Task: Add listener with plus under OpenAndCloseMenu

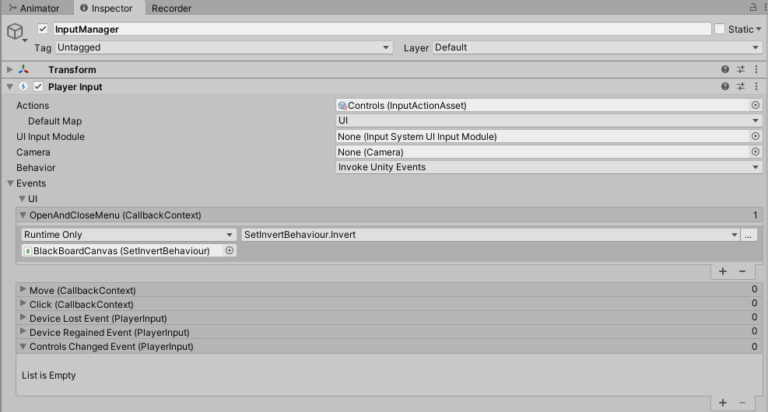Action: click(x=722, y=271)
